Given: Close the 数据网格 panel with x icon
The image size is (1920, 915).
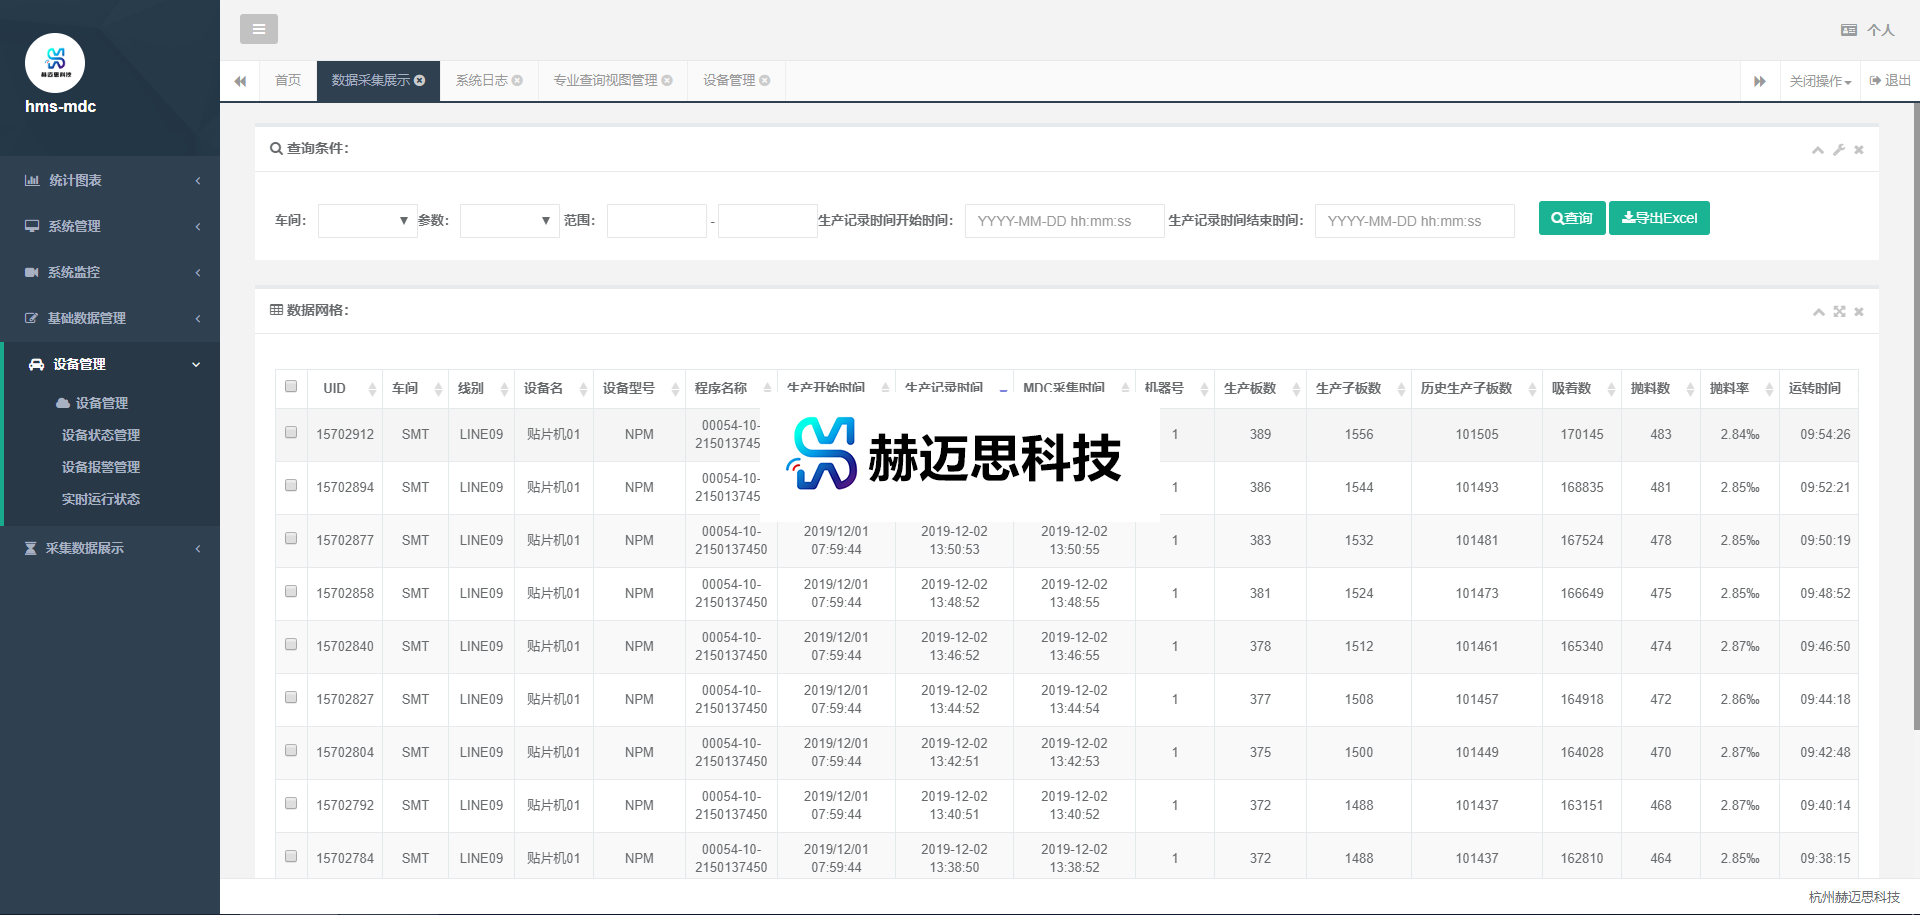Looking at the screenshot, I should pyautogui.click(x=1859, y=312).
